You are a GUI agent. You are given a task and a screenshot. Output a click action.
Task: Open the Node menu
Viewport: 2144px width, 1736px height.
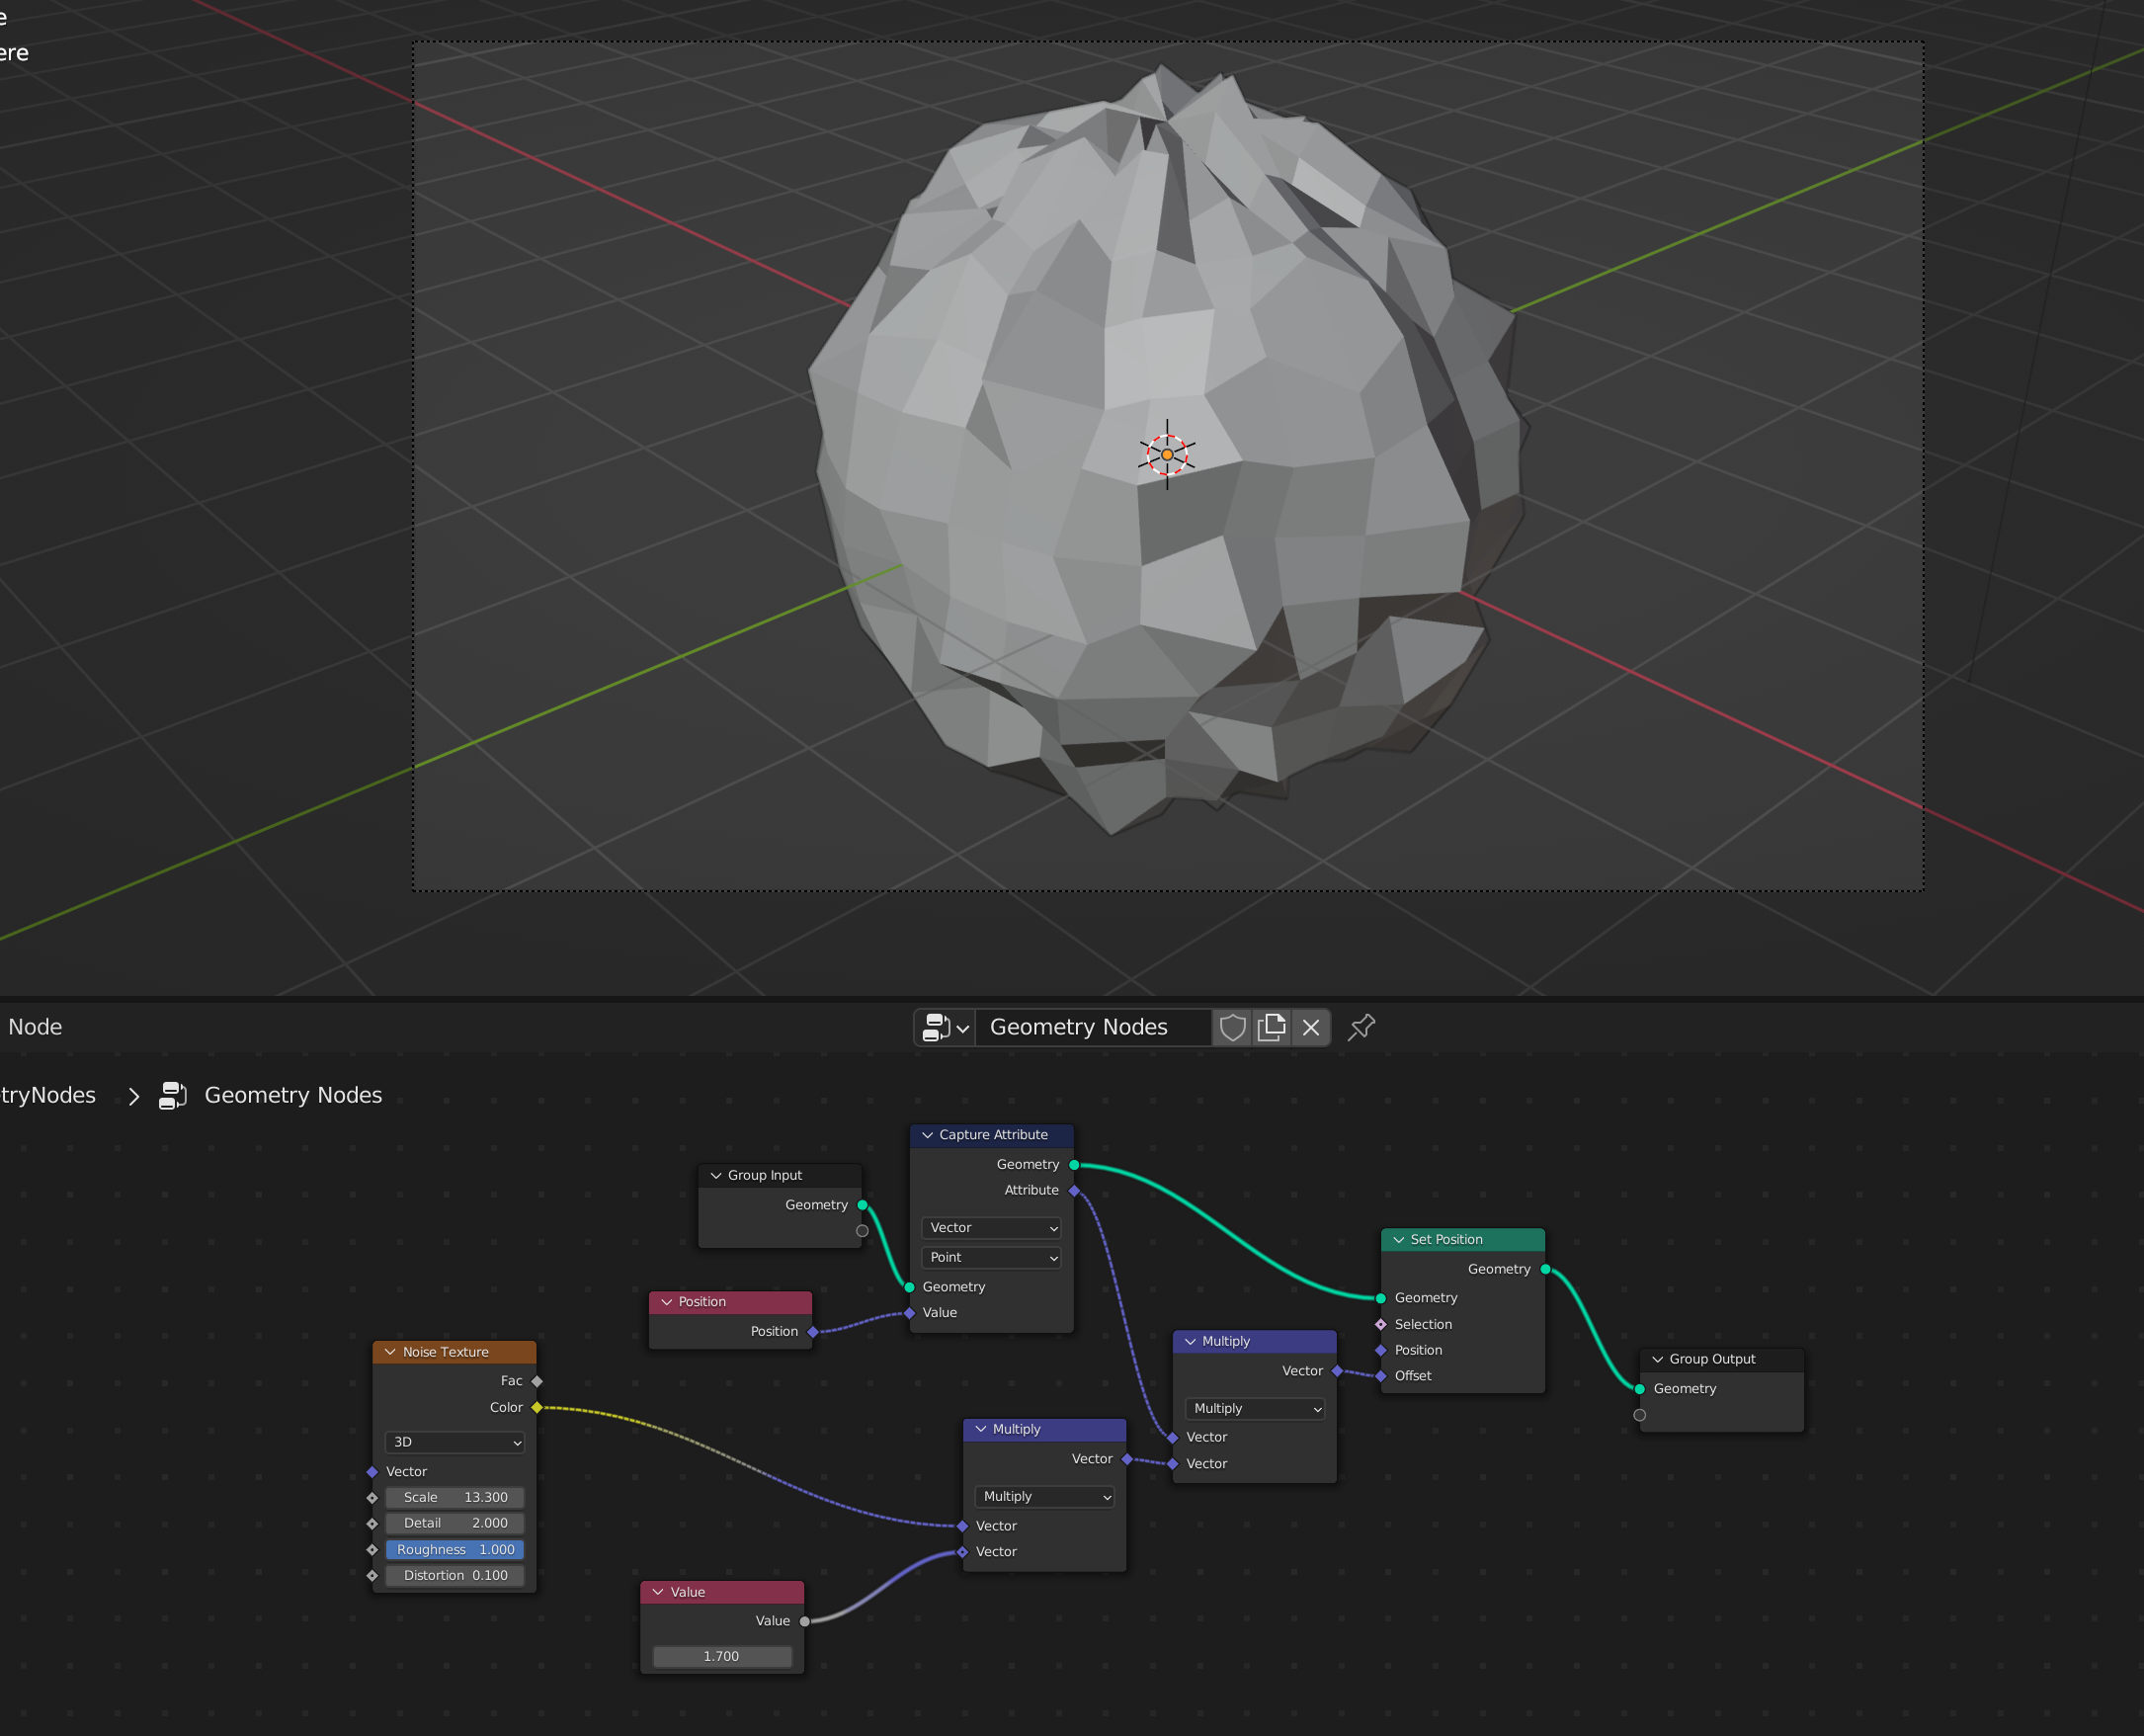[34, 1027]
